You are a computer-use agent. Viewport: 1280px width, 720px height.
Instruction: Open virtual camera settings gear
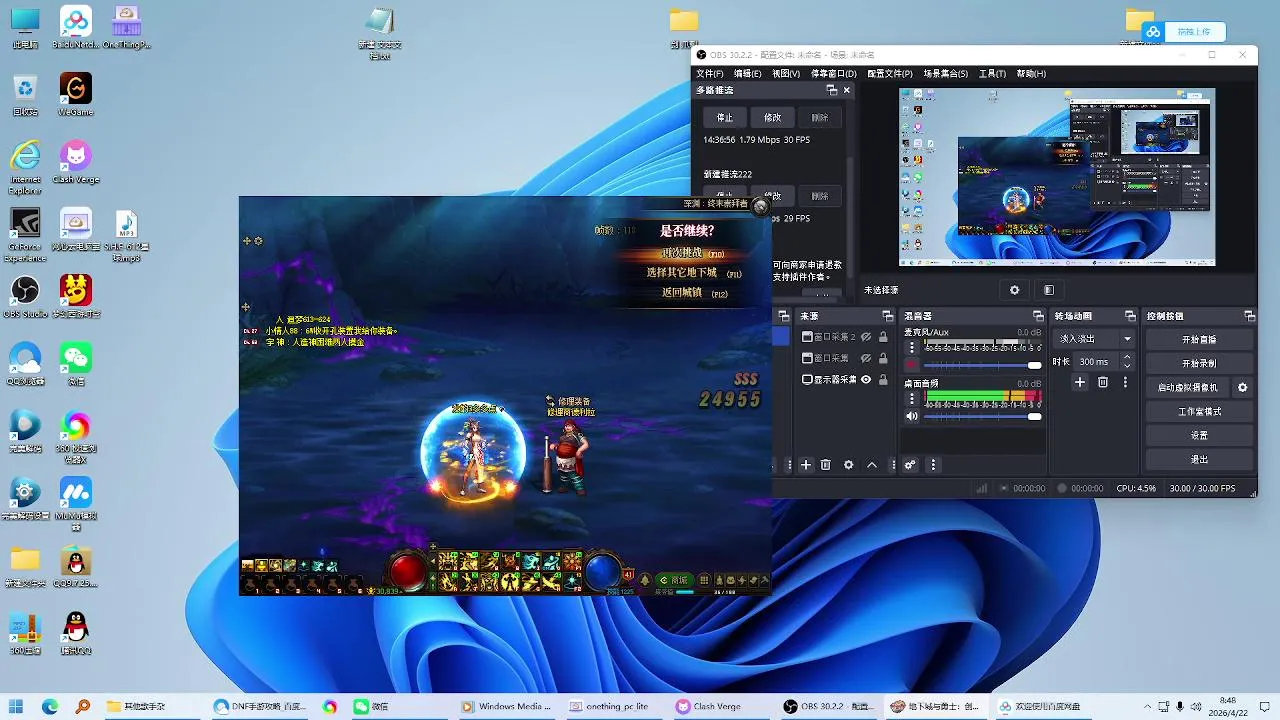coord(1243,388)
